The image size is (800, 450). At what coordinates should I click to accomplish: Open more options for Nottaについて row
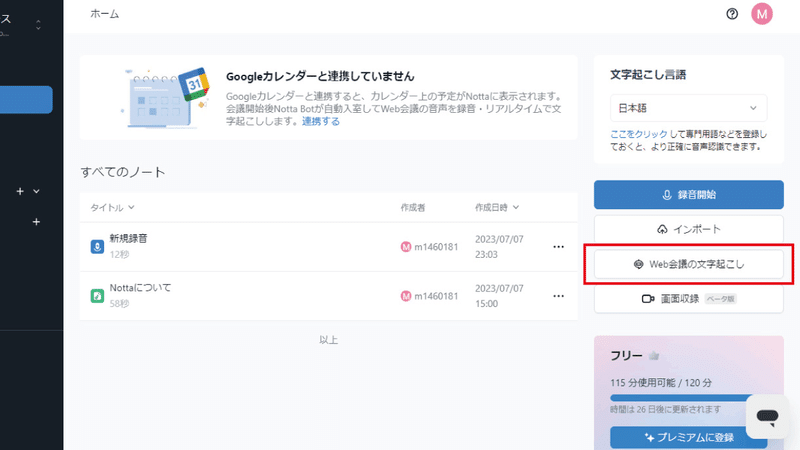559,296
